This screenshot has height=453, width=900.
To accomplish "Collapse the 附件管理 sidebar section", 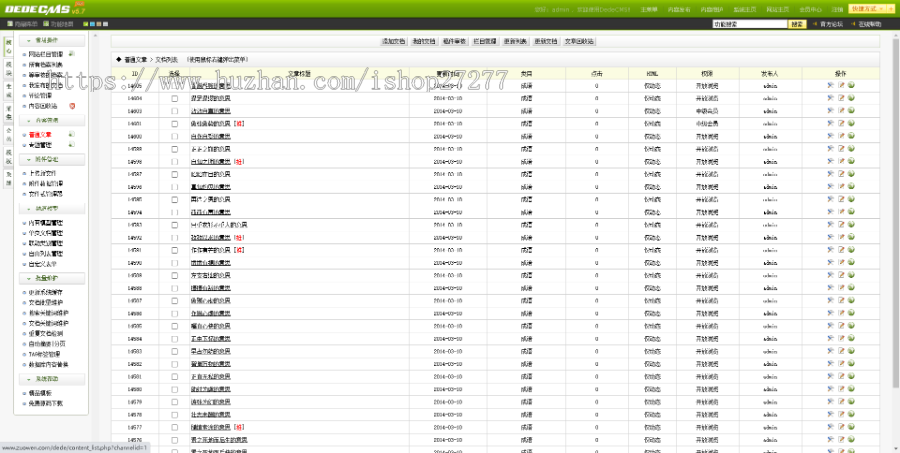I will [52, 159].
